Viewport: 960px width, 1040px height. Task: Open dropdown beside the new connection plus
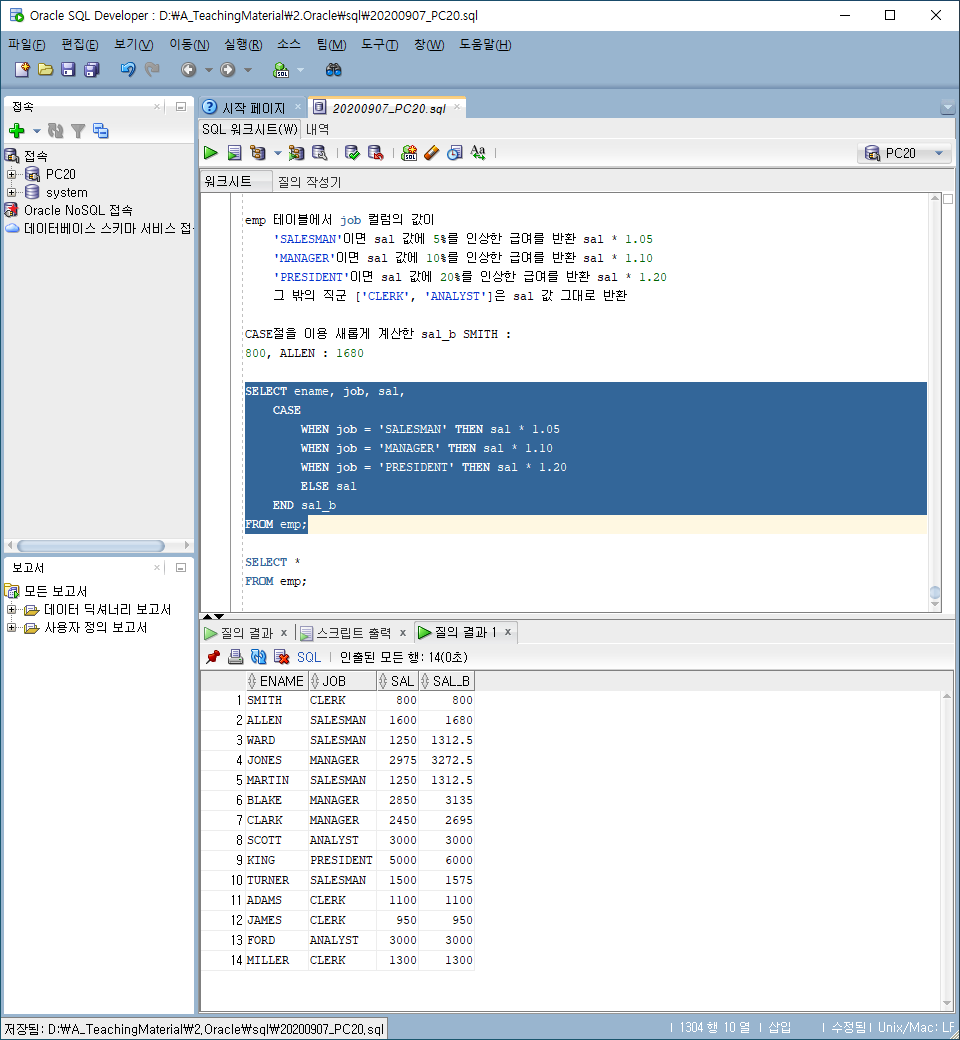pyautogui.click(x=36, y=131)
